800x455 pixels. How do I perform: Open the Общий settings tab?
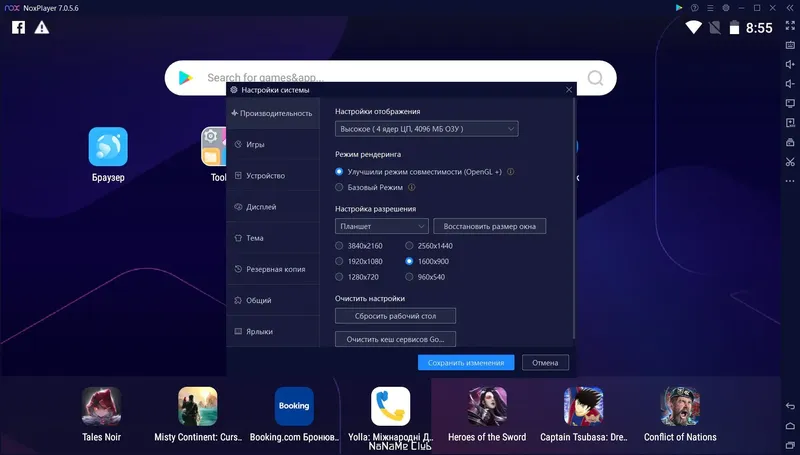point(273,300)
